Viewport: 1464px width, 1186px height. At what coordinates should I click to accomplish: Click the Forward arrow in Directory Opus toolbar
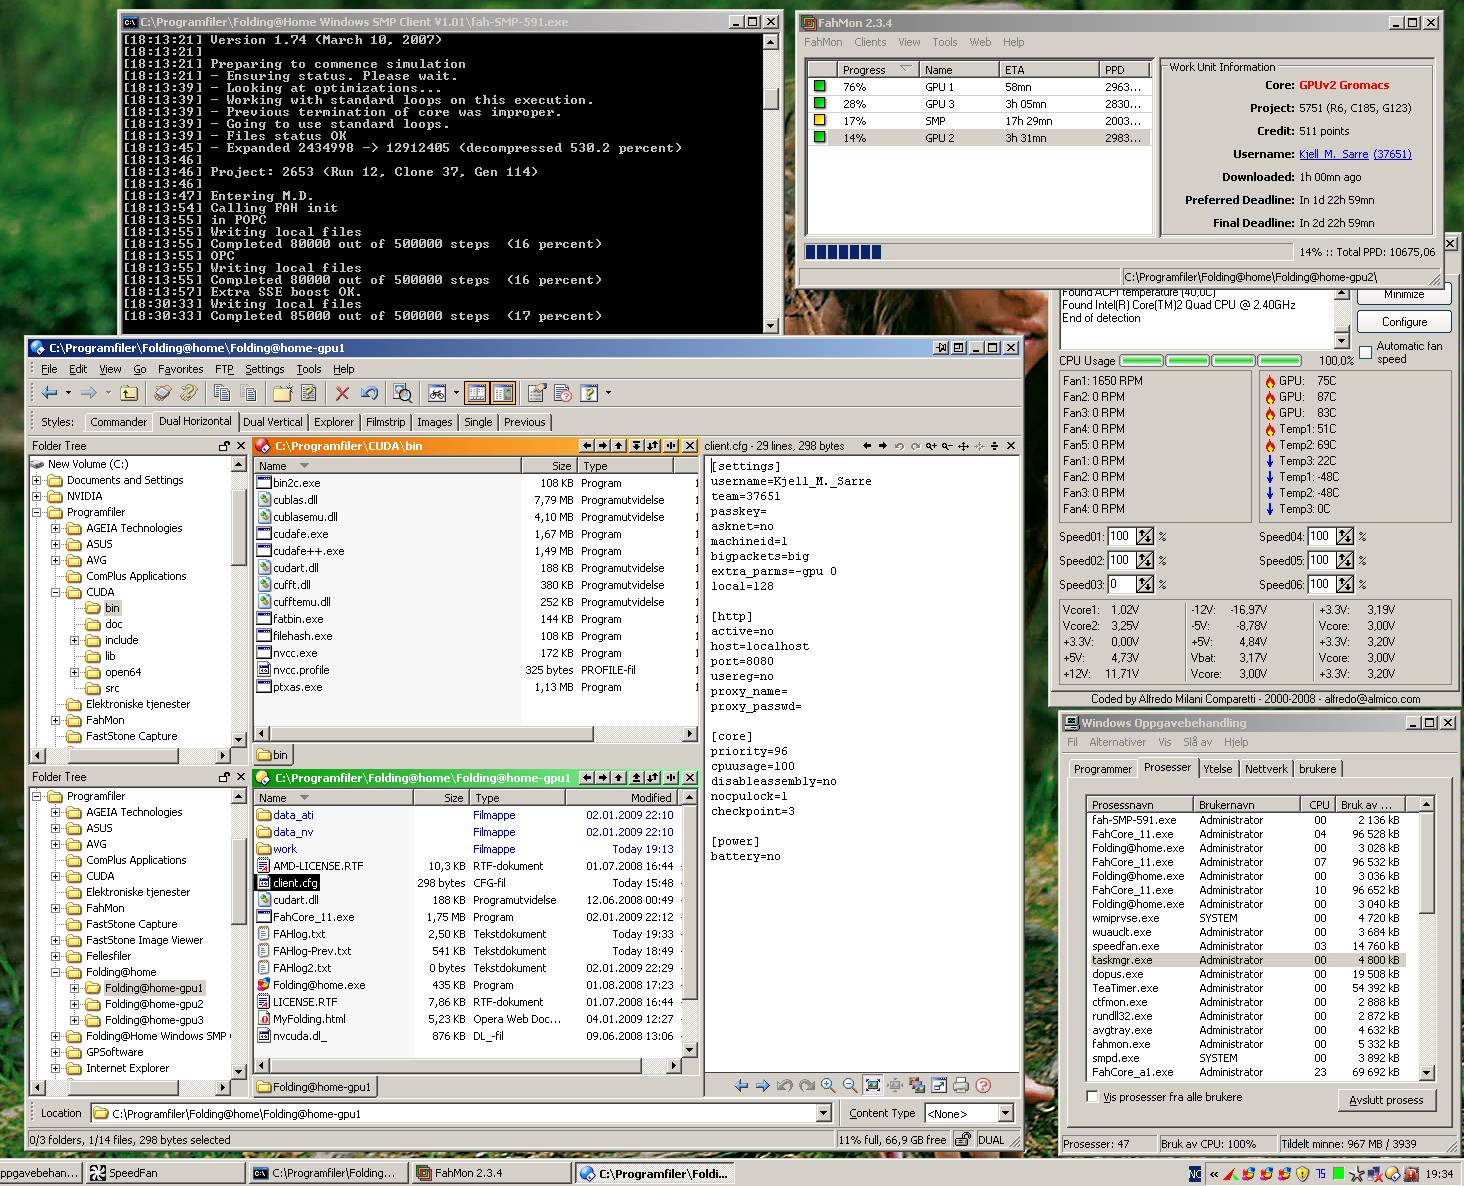[x=89, y=393]
